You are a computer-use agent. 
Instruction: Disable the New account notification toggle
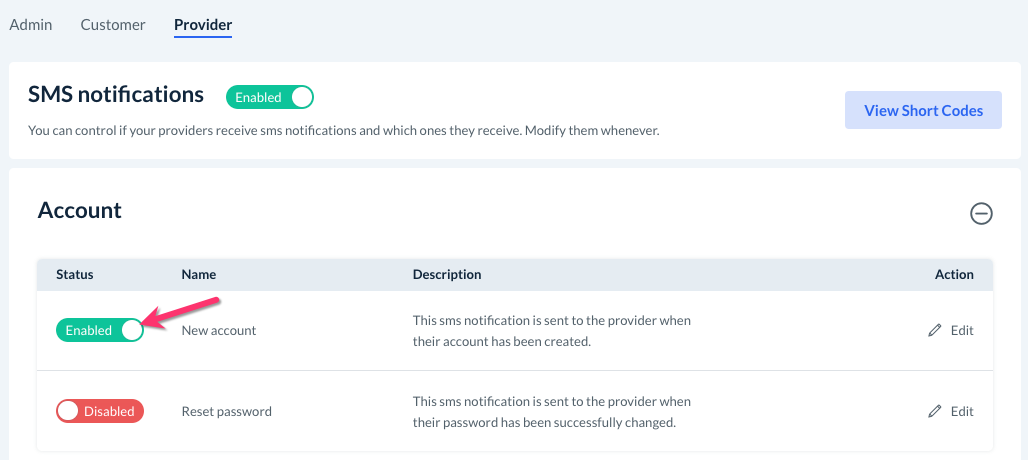(100, 330)
